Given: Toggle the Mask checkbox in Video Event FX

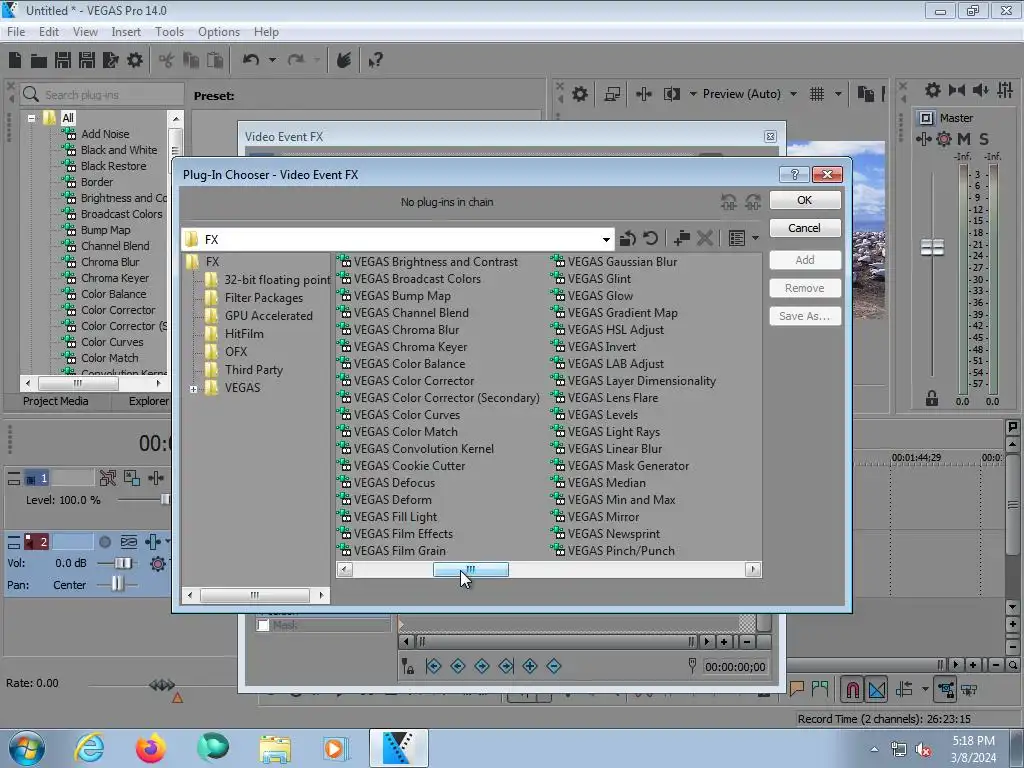Looking at the screenshot, I should 263,626.
